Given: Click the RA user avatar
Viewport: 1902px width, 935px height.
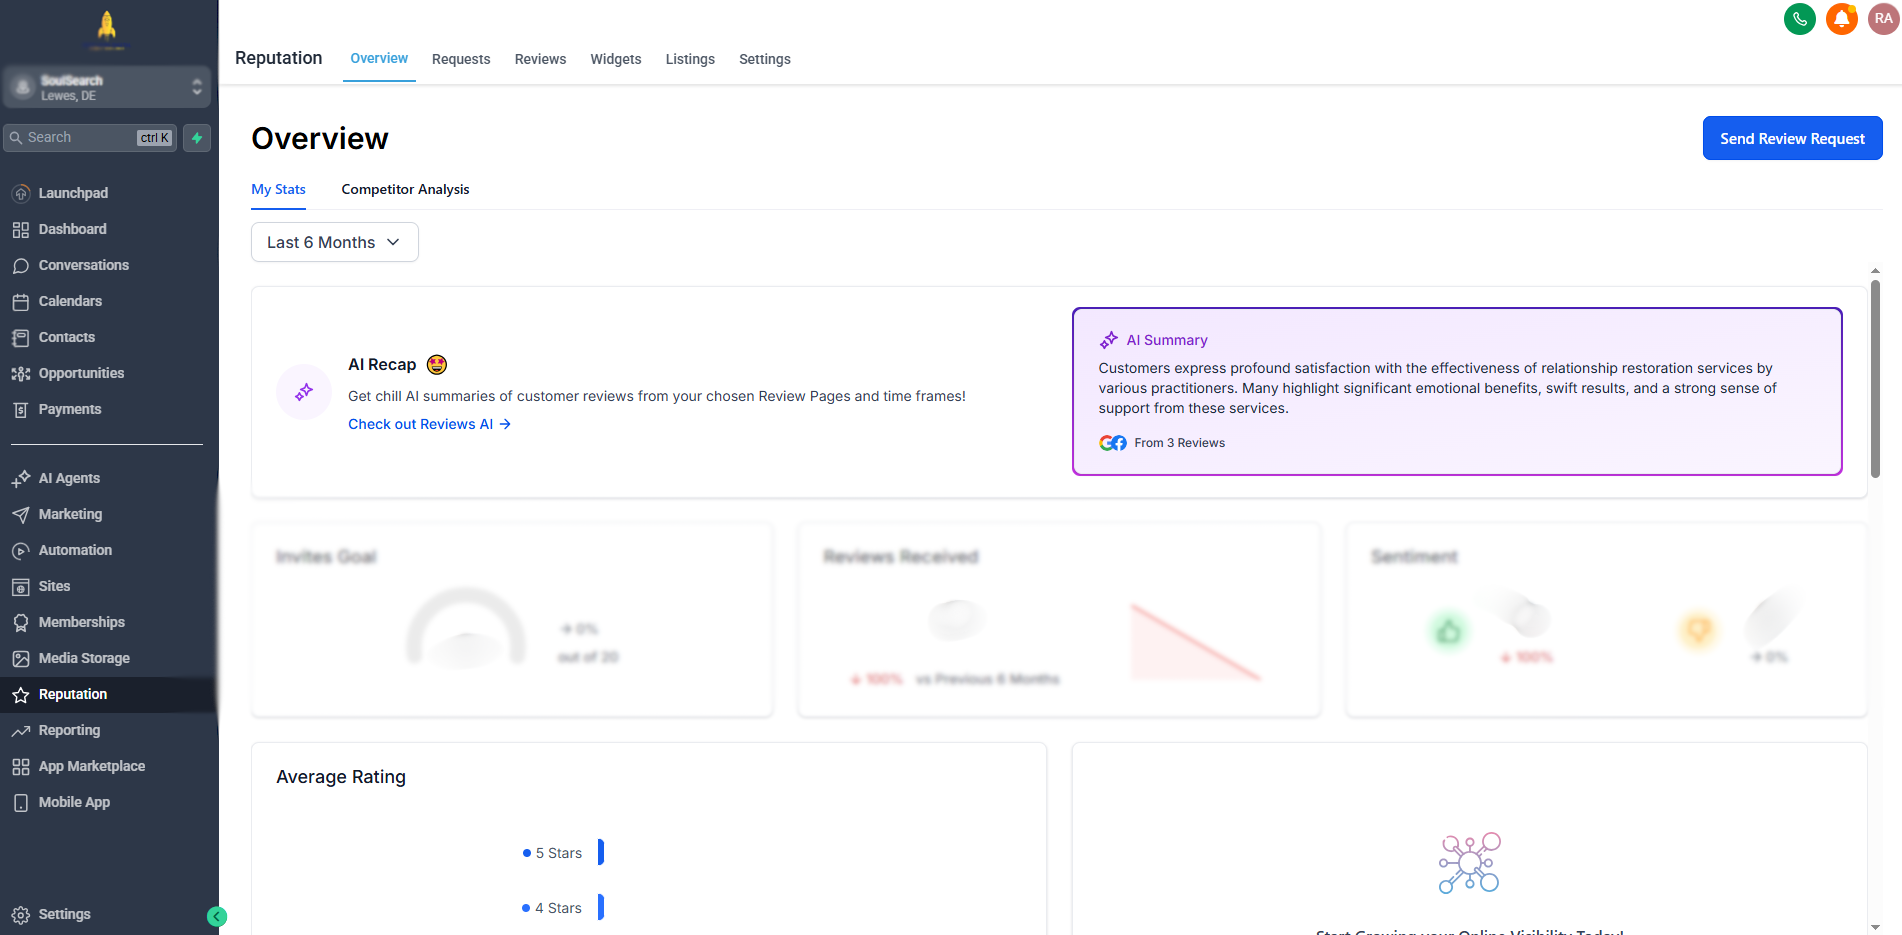Looking at the screenshot, I should [x=1883, y=19].
